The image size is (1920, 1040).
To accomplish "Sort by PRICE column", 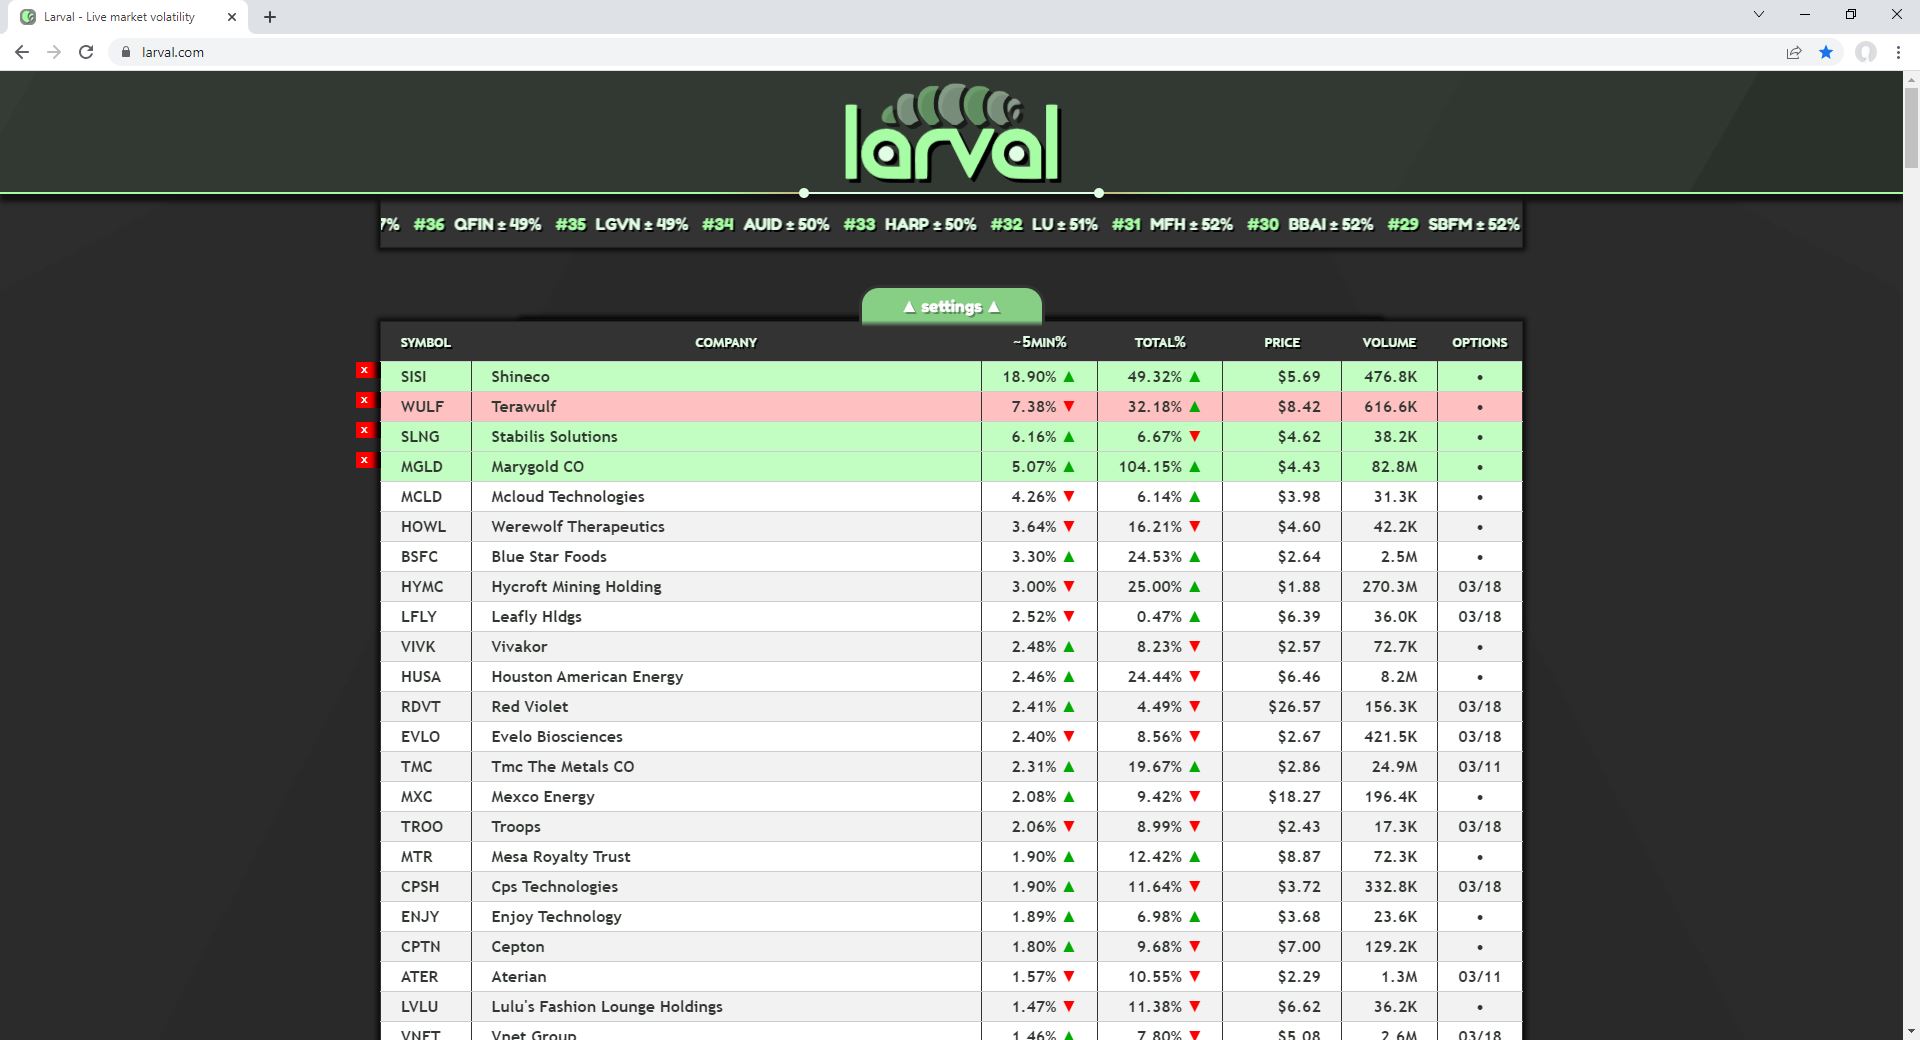I will [1282, 342].
